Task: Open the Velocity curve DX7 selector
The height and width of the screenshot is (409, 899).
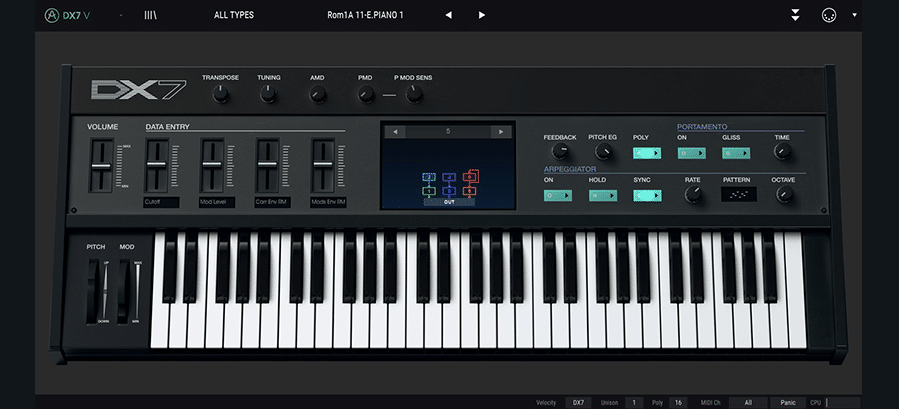Action: [x=579, y=403]
